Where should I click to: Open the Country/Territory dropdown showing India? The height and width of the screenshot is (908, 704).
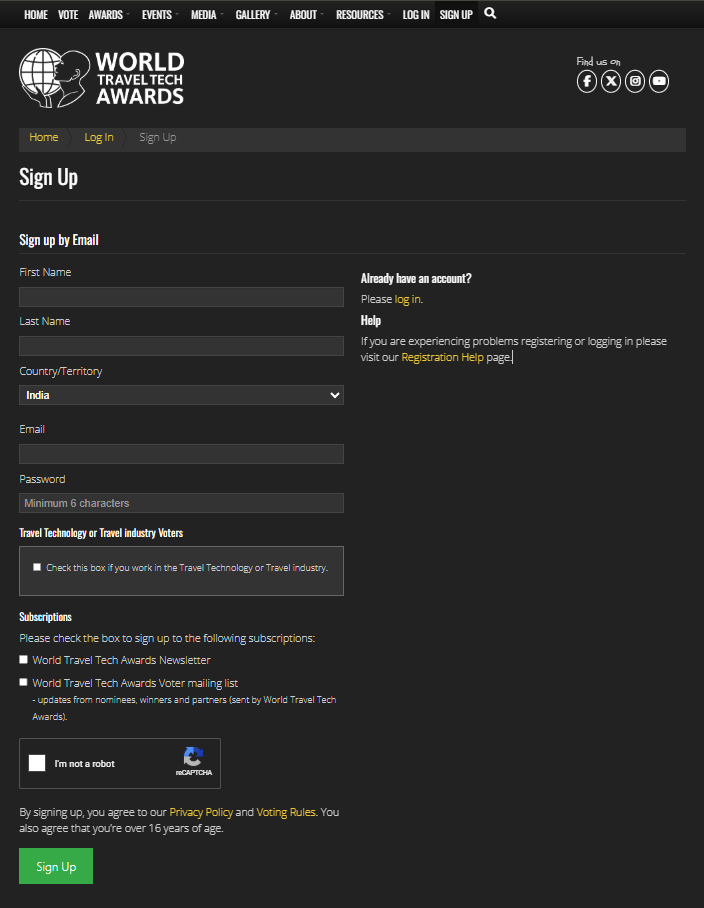181,395
